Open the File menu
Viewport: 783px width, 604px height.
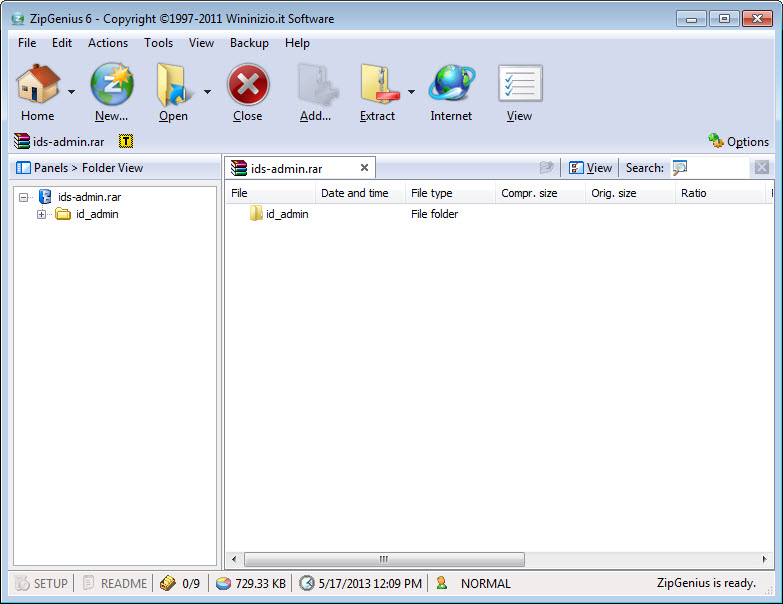pos(27,43)
